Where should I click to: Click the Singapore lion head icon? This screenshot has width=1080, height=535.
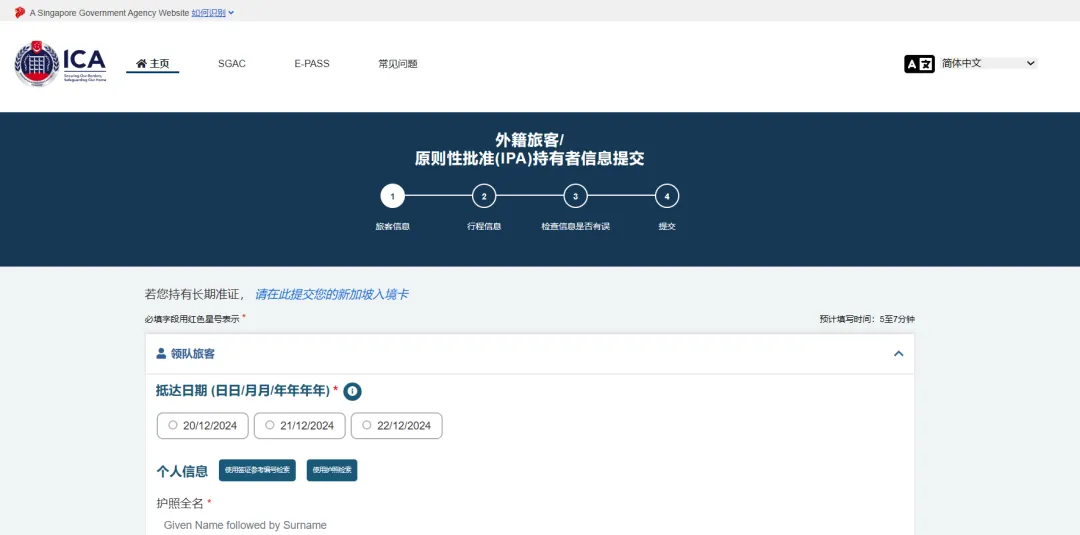(19, 12)
